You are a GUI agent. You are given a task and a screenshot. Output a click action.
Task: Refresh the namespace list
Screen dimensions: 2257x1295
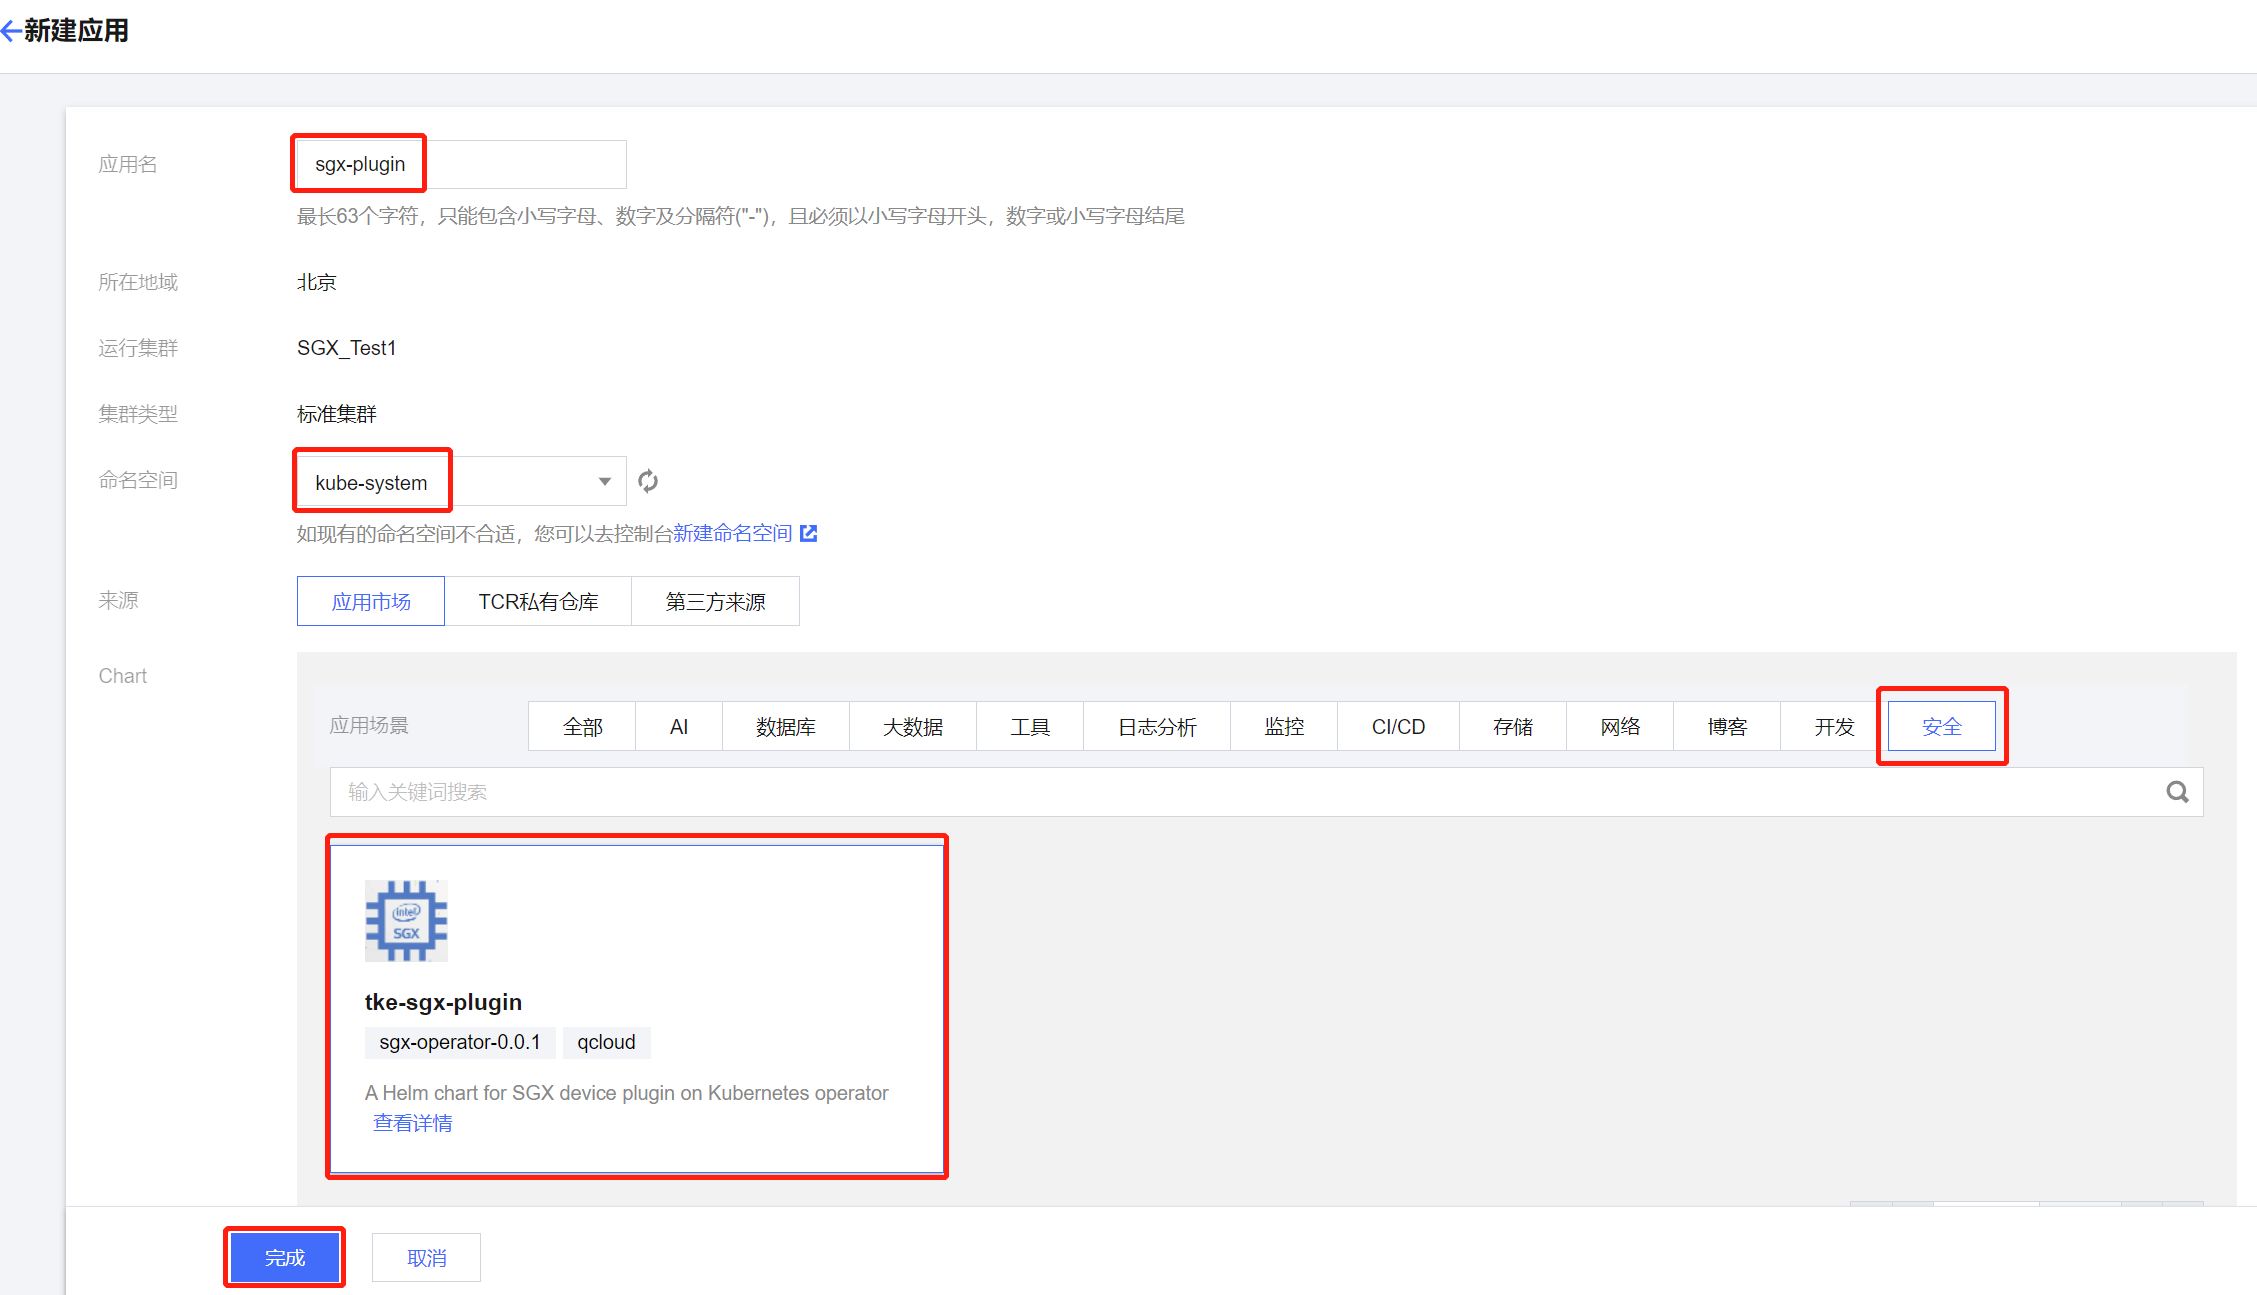pyautogui.click(x=648, y=482)
